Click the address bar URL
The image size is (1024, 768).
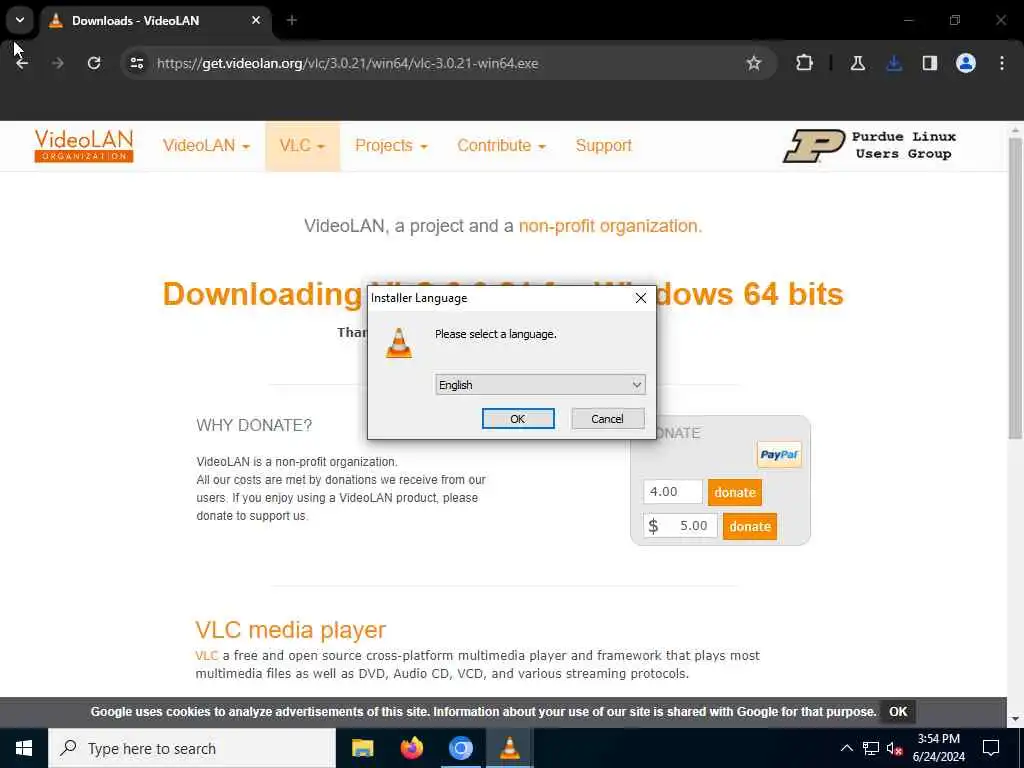pos(347,63)
